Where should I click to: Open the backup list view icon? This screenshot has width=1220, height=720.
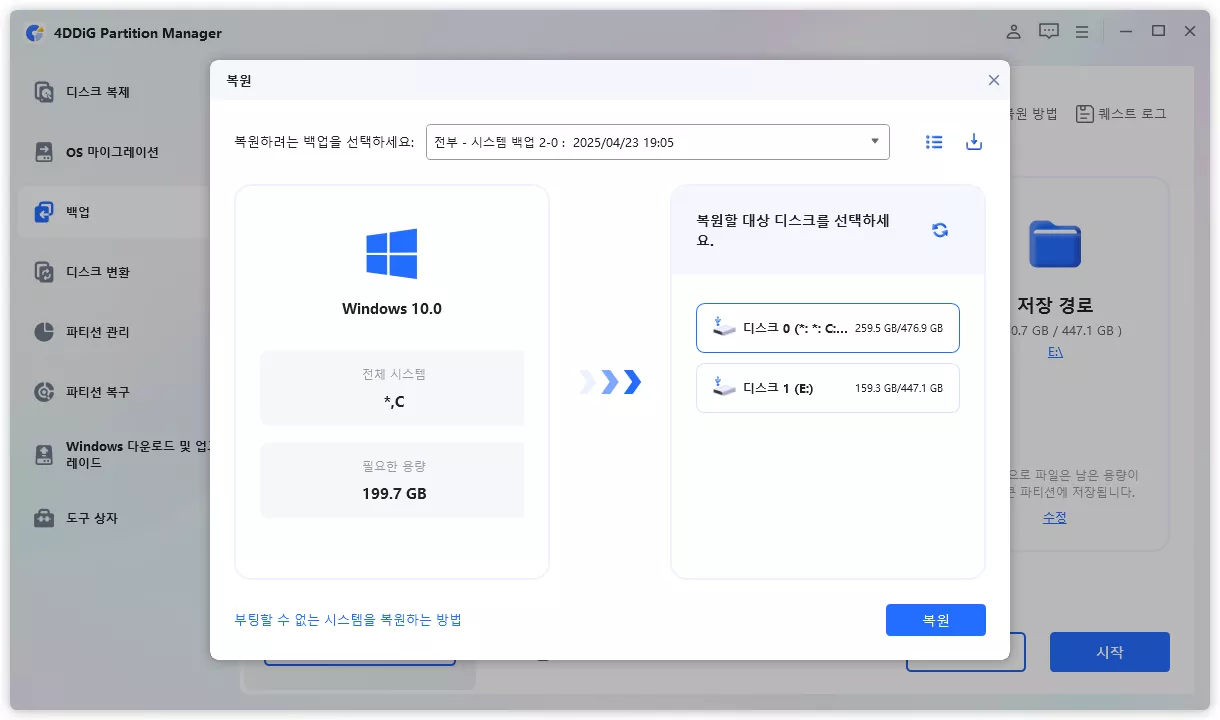pos(934,142)
